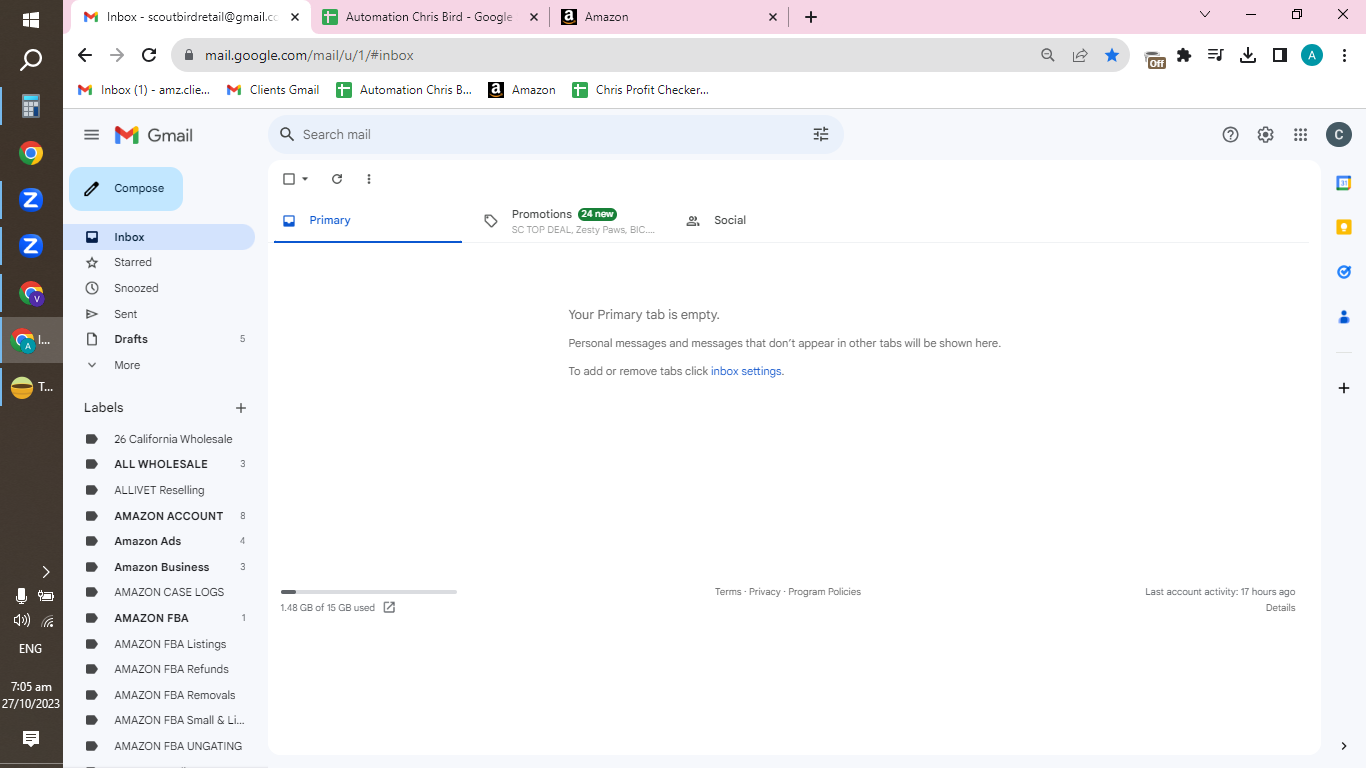The image size is (1366, 768).
Task: Open Clients Gmail bookmark
Action: [273, 90]
